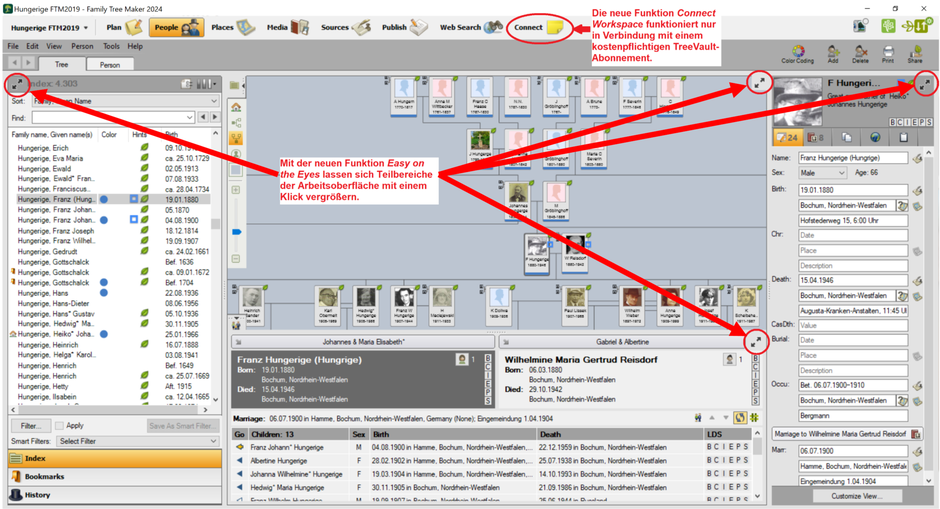The height and width of the screenshot is (509, 940).
Task: Find previous match with left arrow
Action: (x=203, y=117)
